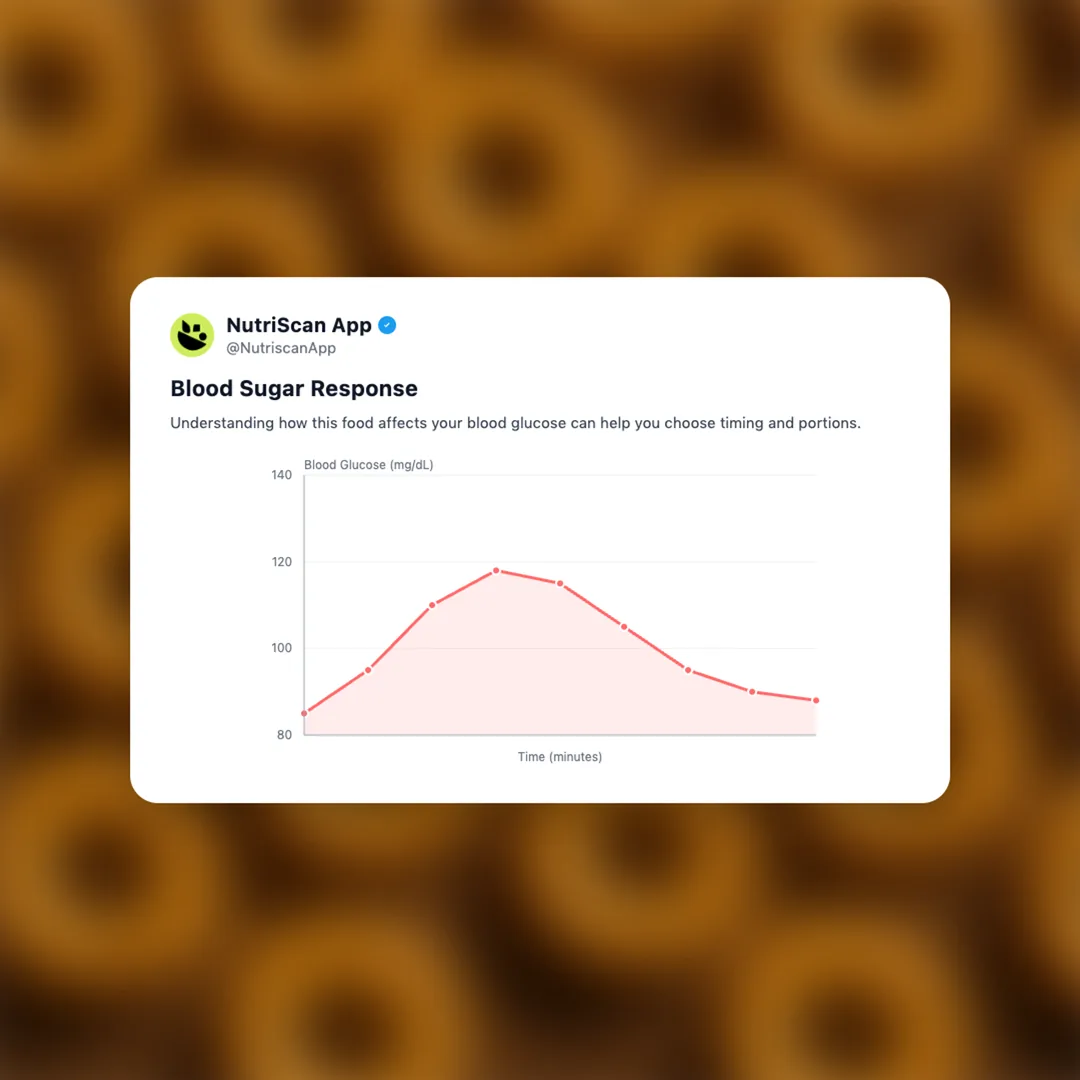Click the @NutriscanApp handle

[281, 348]
